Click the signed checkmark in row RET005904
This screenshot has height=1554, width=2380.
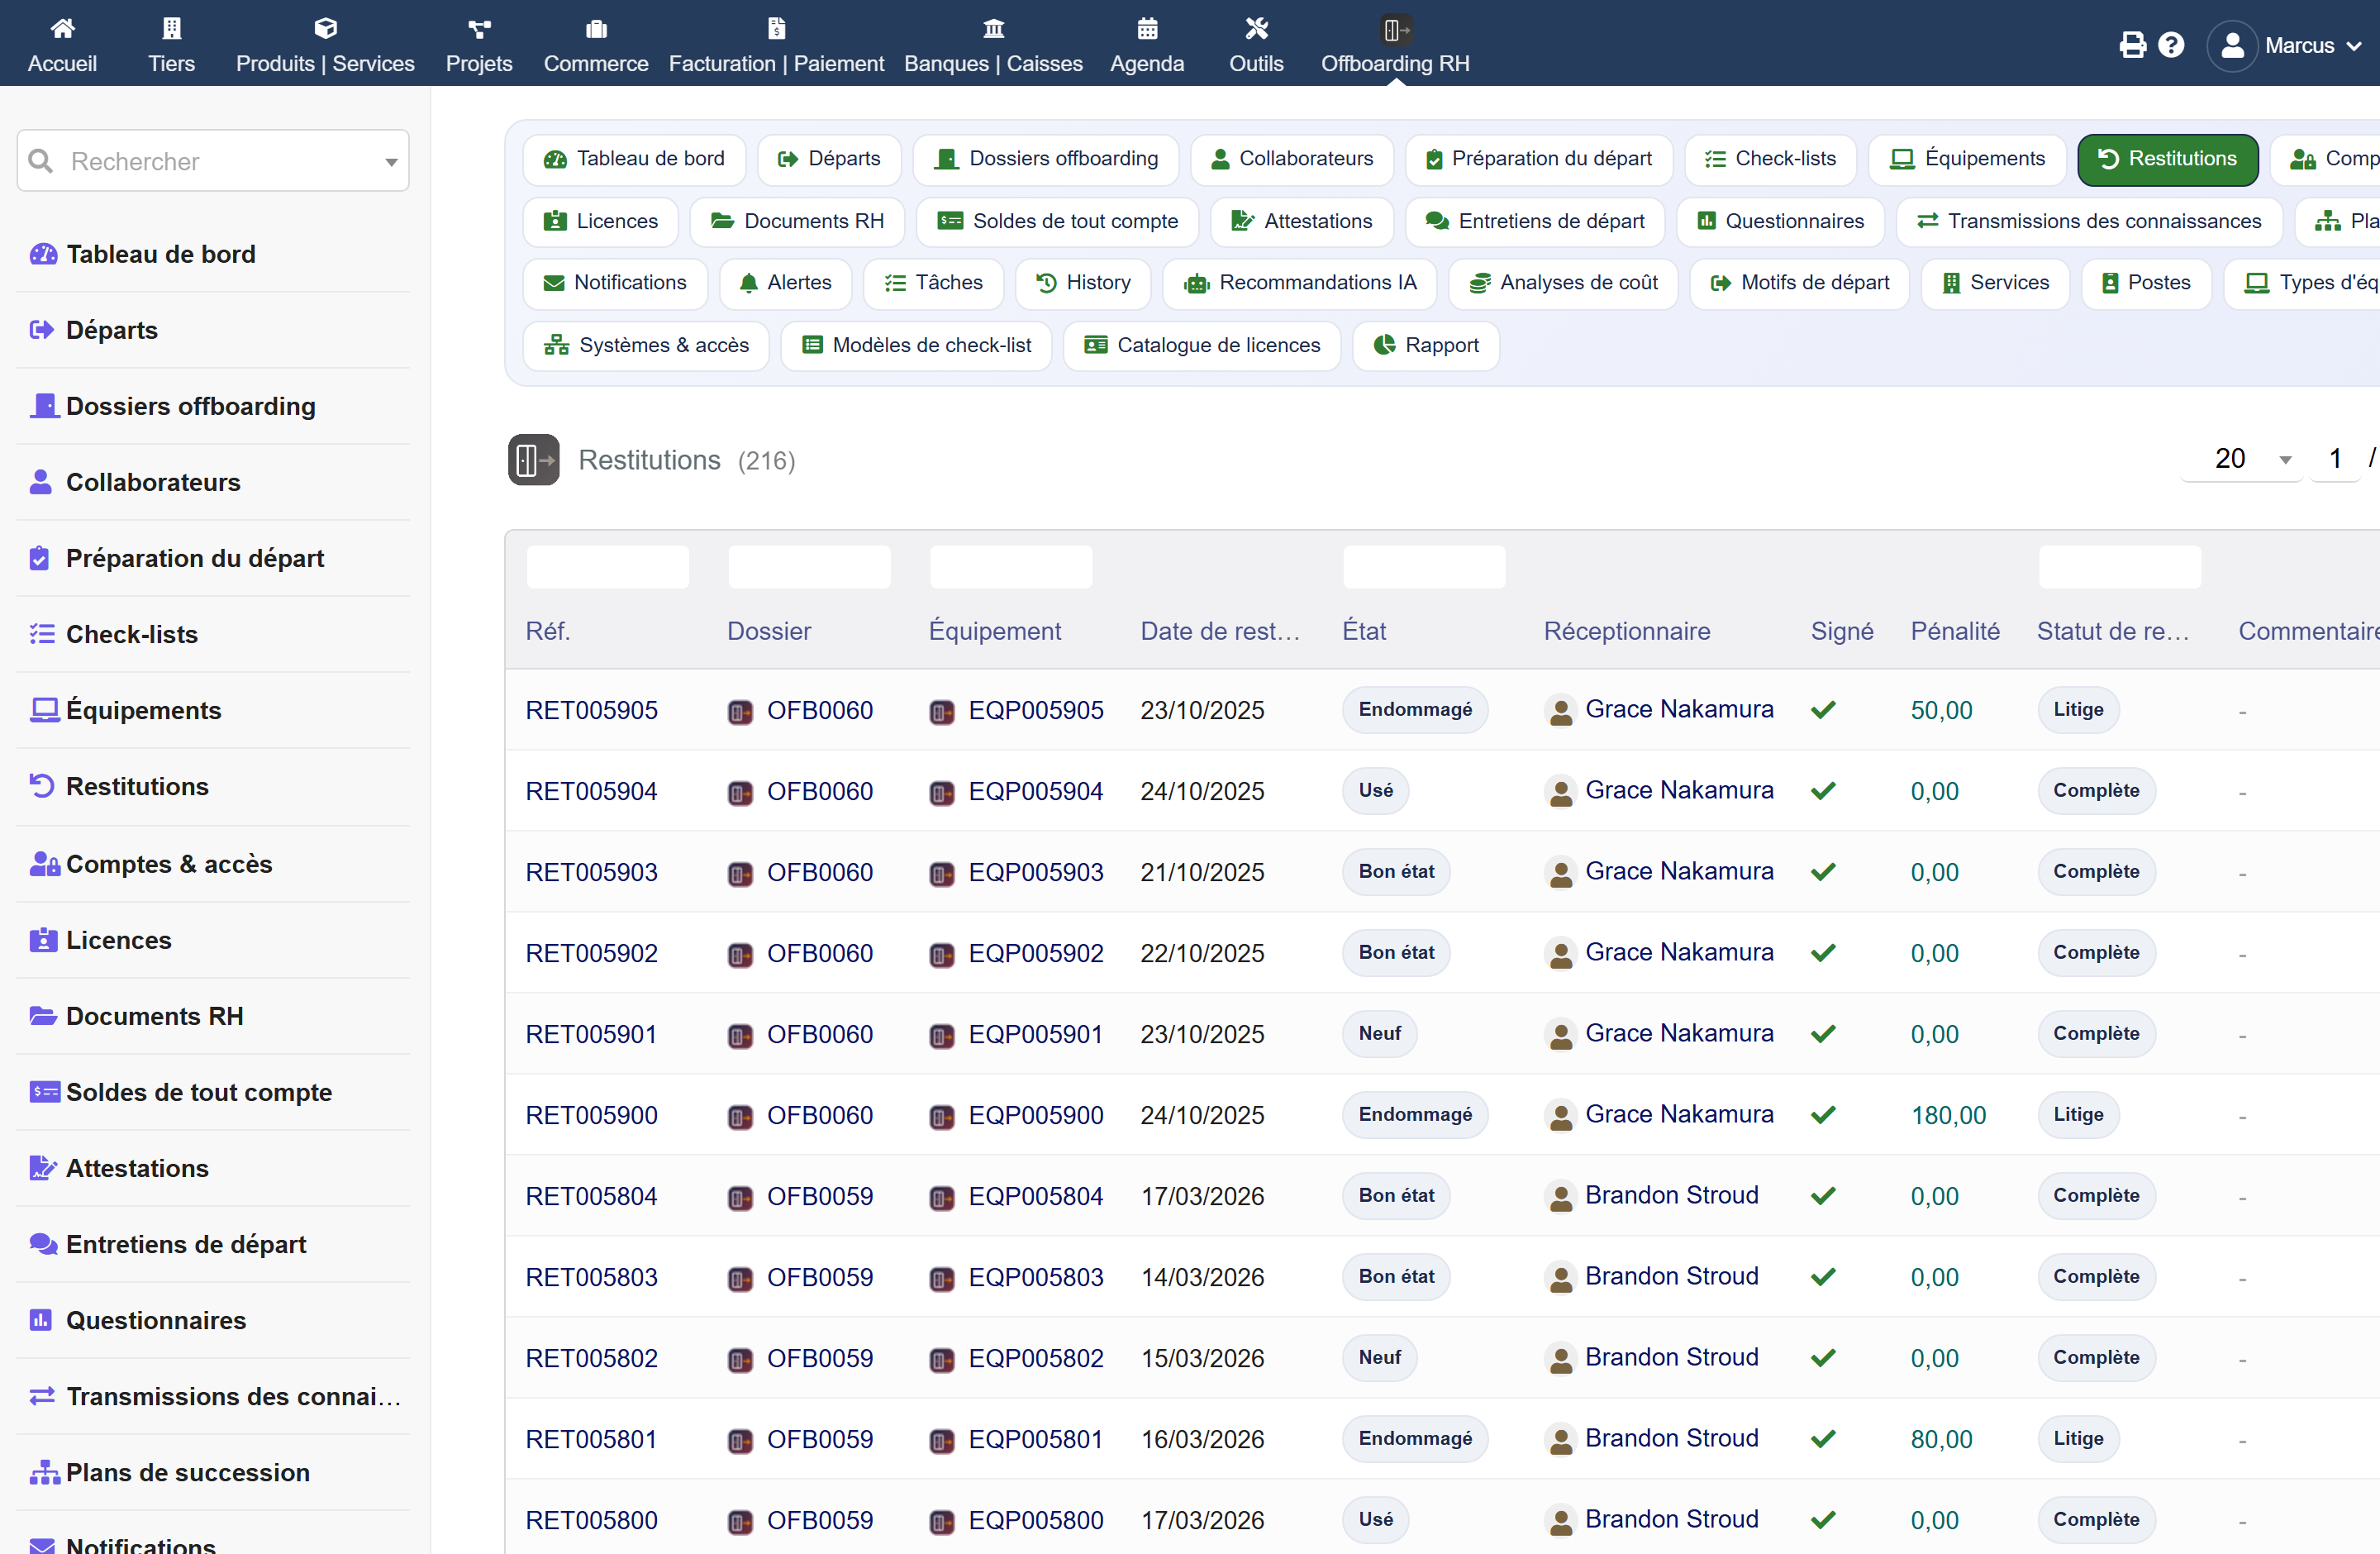point(1823,791)
